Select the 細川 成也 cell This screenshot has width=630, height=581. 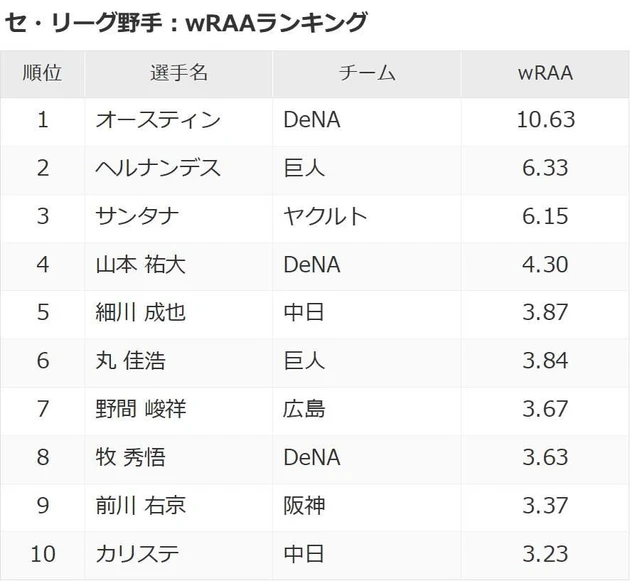pyautogui.click(x=140, y=312)
